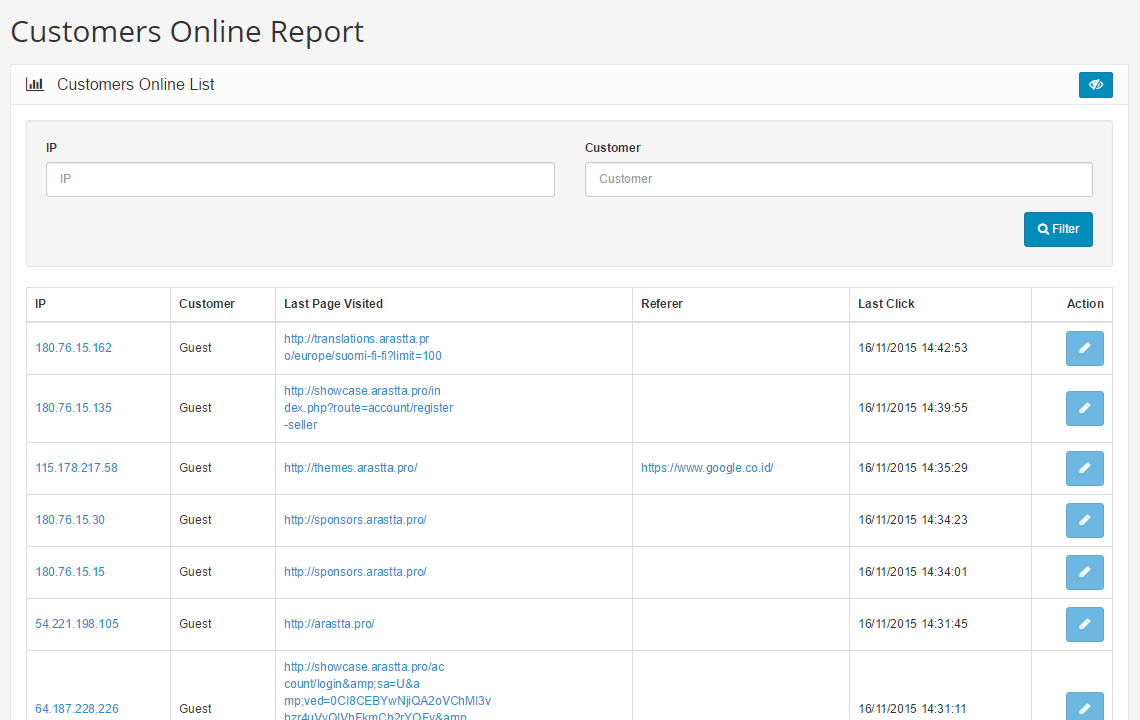This screenshot has height=720, width=1140.
Task: Toggle the filter panel visibility eye button
Action: point(1095,85)
